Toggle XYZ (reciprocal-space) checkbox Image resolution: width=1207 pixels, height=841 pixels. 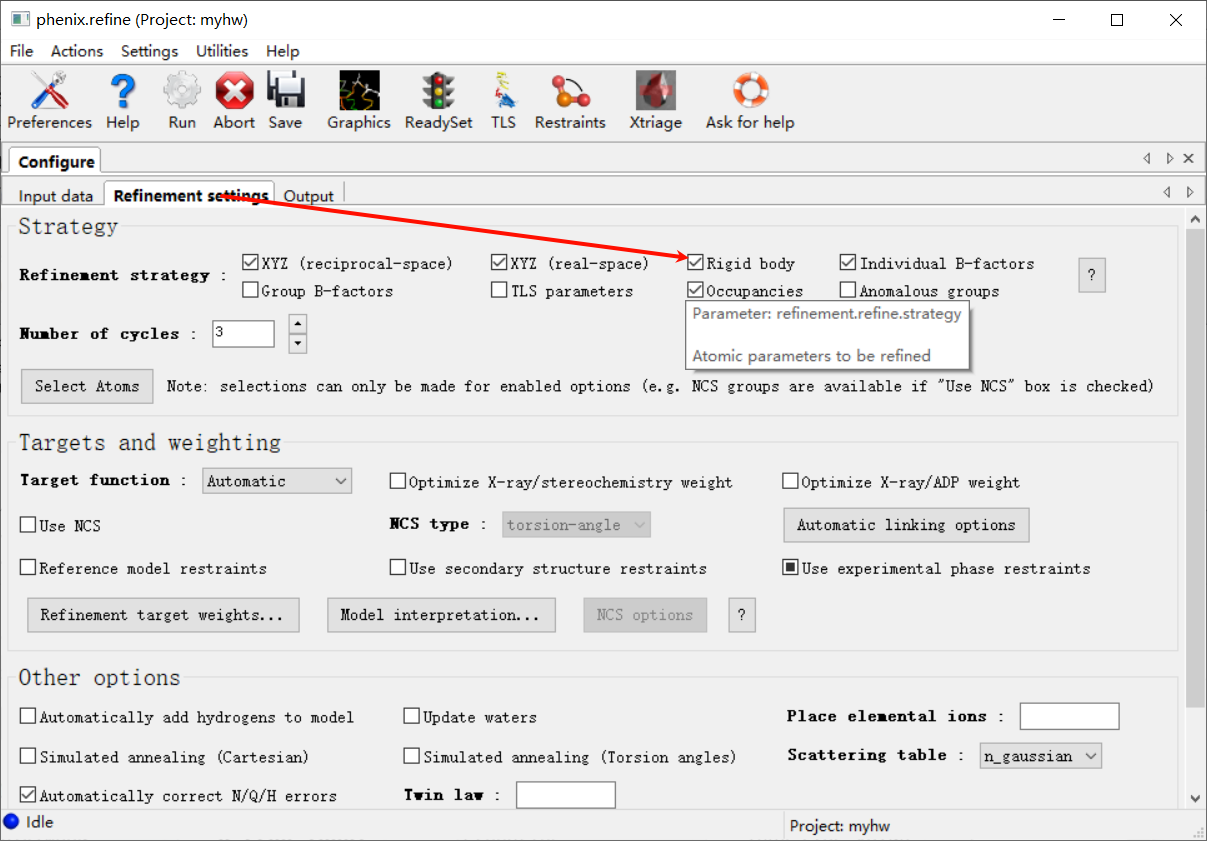click(251, 263)
